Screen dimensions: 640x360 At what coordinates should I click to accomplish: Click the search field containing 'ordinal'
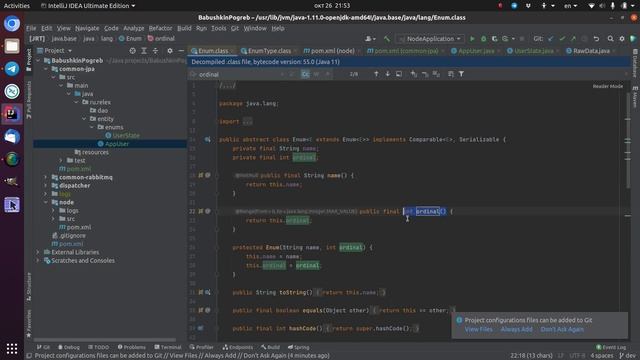click(x=239, y=75)
